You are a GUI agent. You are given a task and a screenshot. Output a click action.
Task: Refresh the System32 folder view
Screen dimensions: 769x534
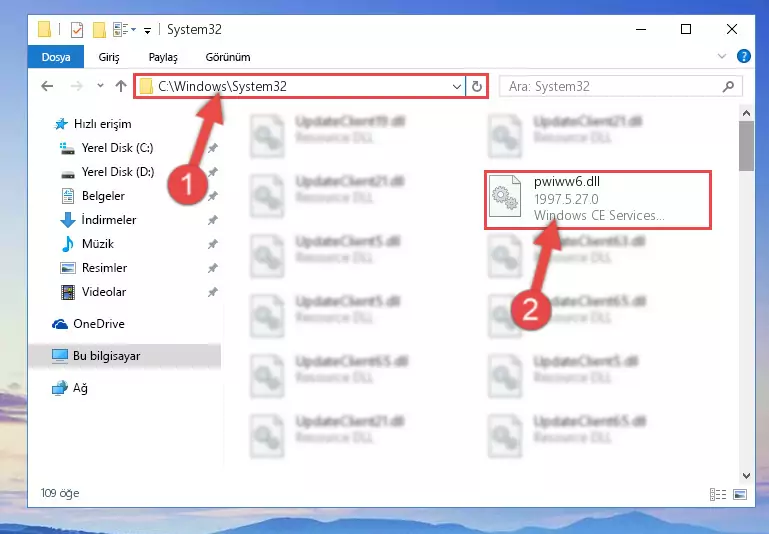[477, 87]
